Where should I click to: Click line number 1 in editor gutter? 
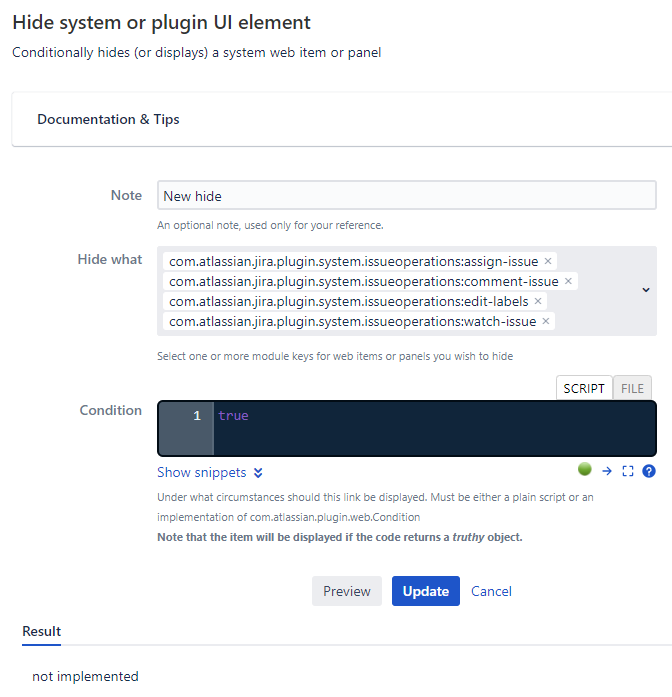tap(197, 416)
